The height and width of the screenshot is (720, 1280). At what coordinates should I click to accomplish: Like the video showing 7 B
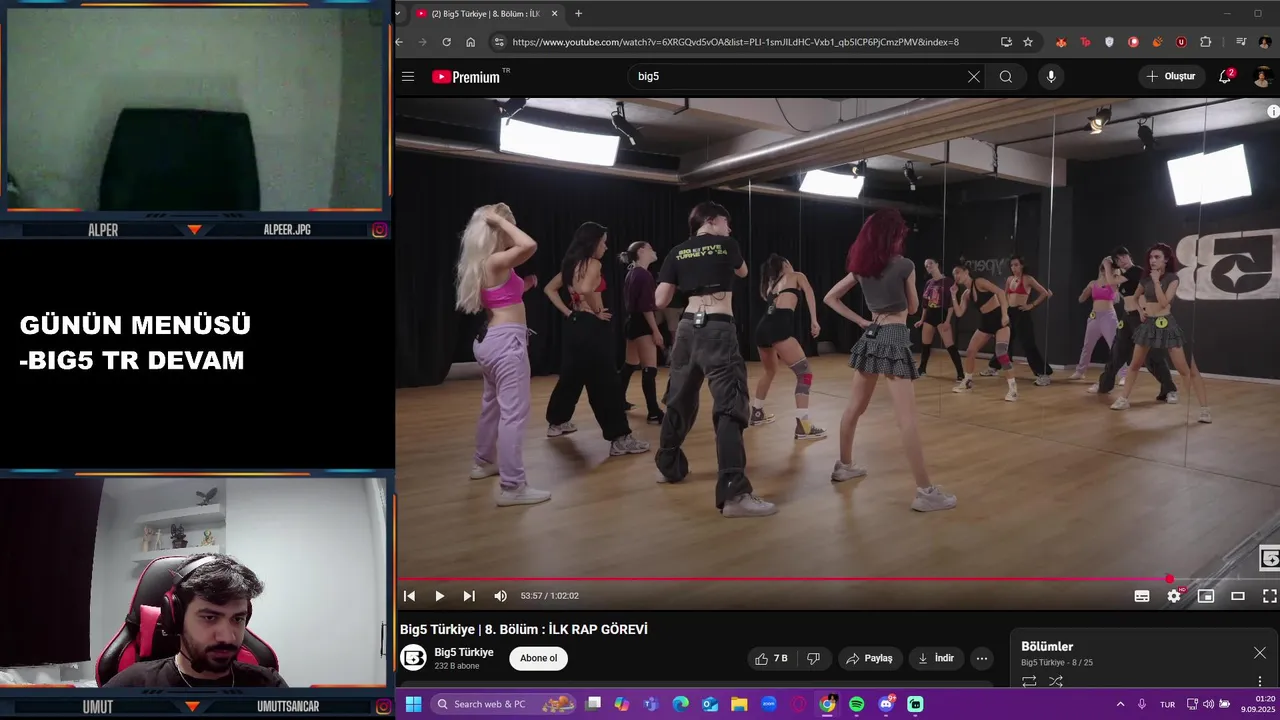[771, 658]
